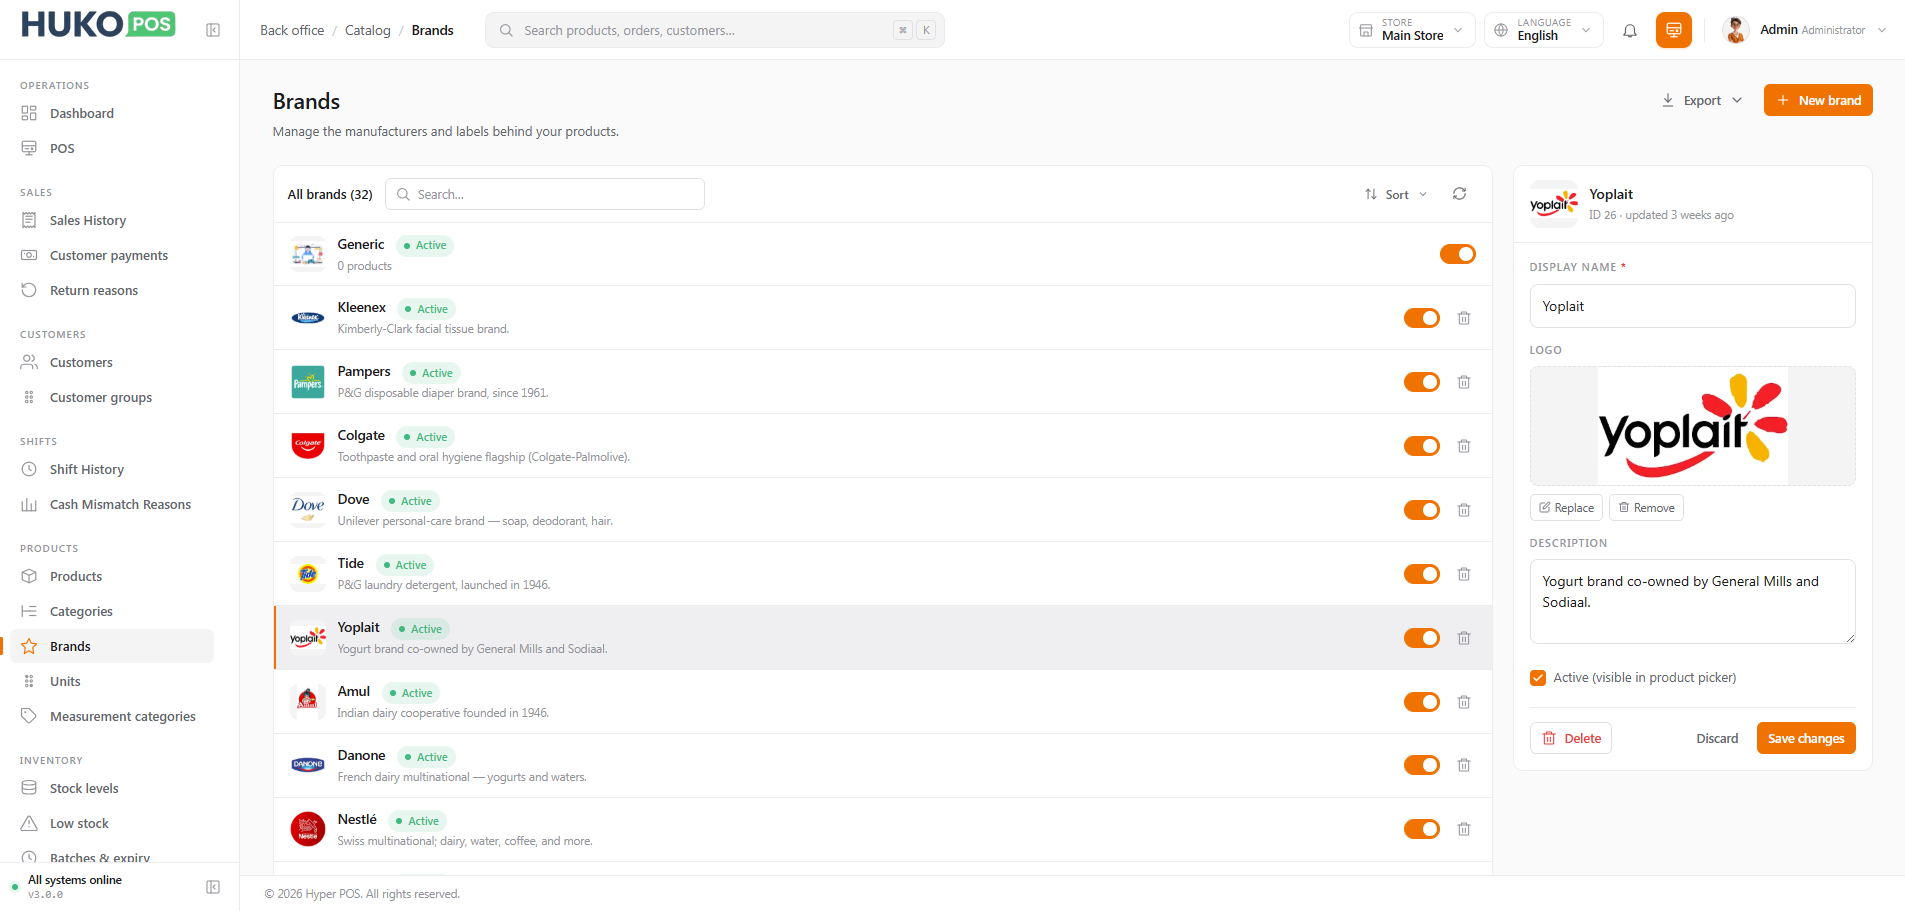Go to Sales History
The height and width of the screenshot is (911, 1905).
(x=112, y=220)
